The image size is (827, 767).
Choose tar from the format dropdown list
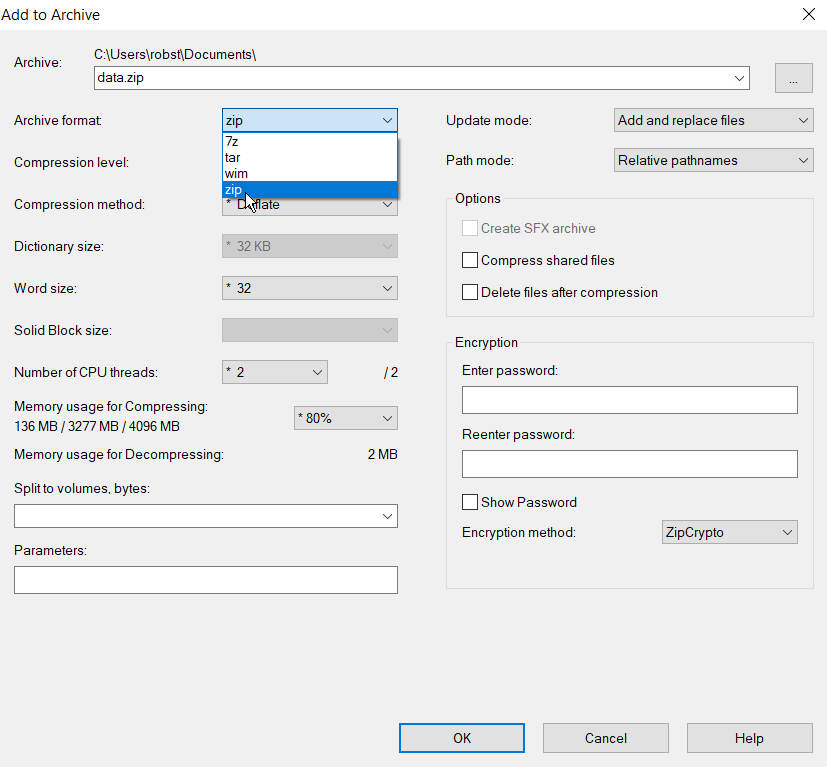pos(310,157)
